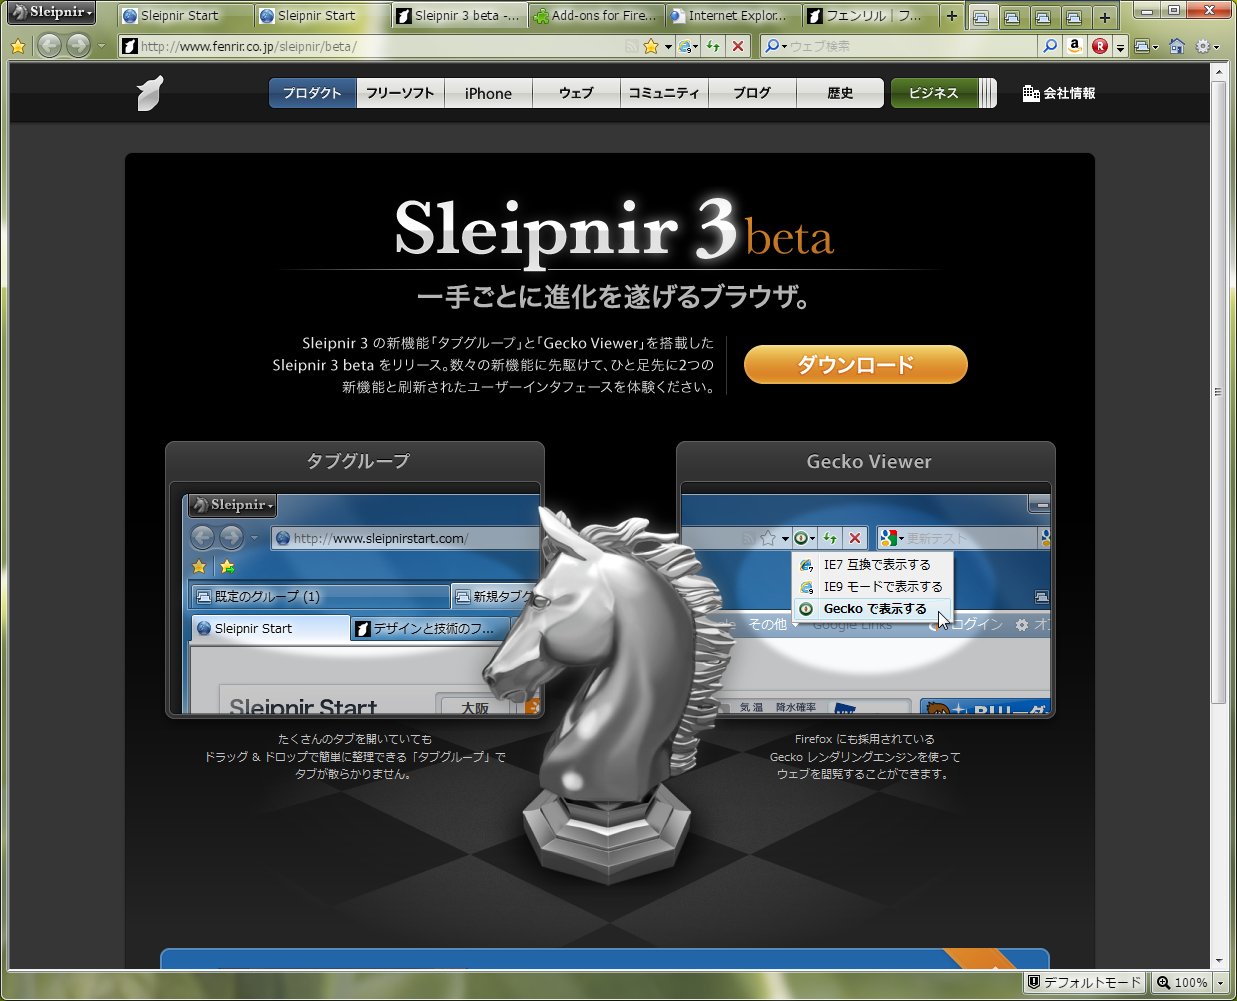The width and height of the screenshot is (1237, 1001).
Task: Click the rendering engine switch icon
Action: [x=688, y=46]
